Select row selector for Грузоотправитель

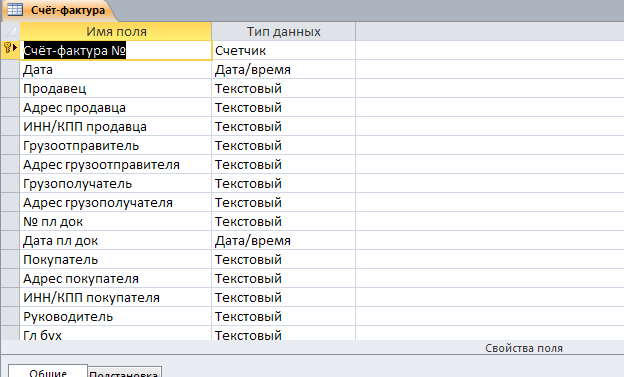10,146
